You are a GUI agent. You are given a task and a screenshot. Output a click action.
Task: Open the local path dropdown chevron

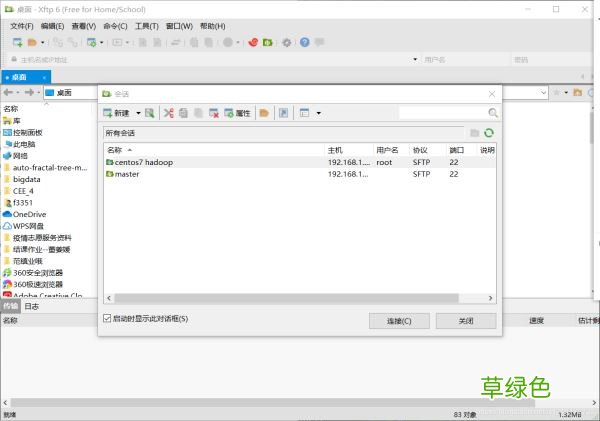[543, 93]
